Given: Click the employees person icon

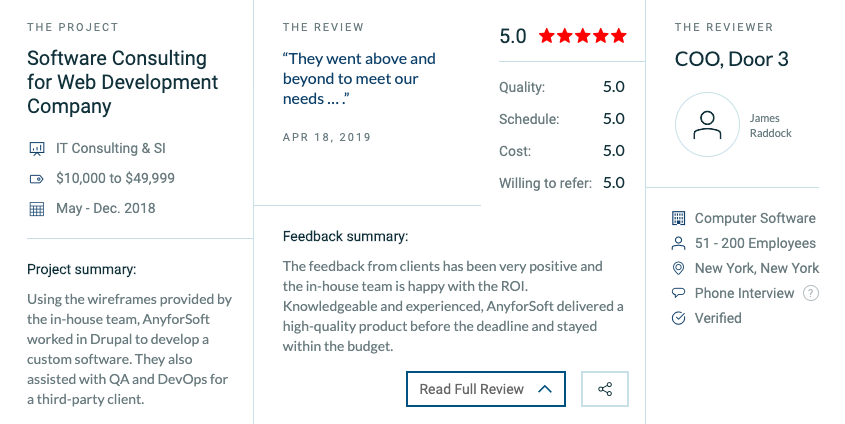Looking at the screenshot, I should [678, 244].
